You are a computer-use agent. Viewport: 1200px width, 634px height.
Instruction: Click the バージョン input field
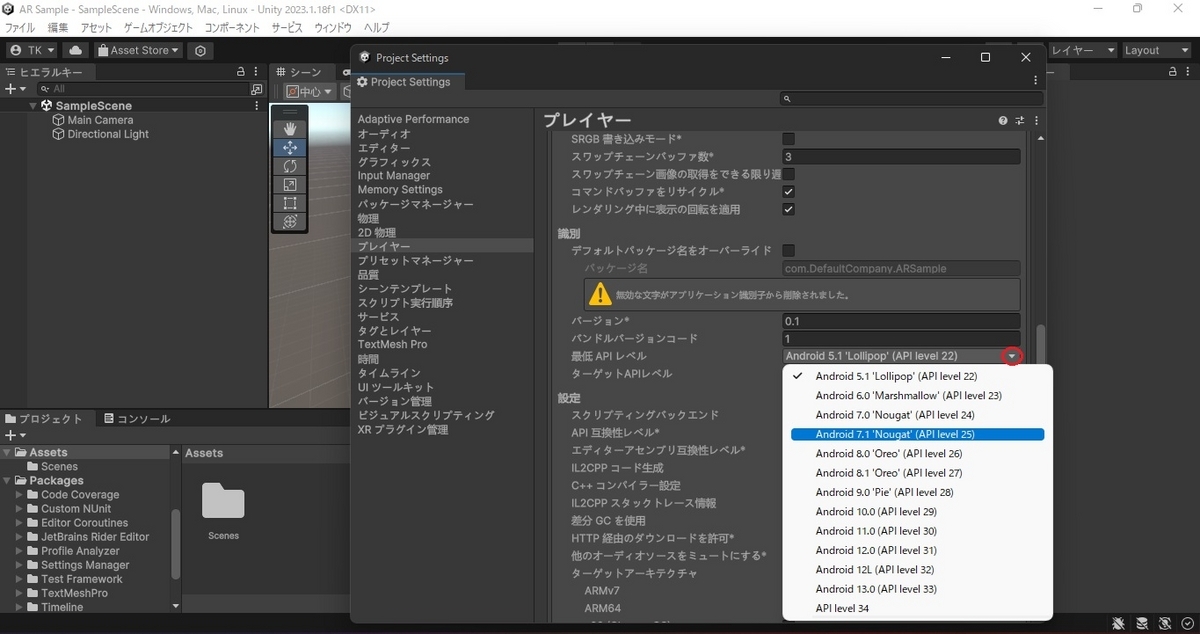(x=901, y=322)
